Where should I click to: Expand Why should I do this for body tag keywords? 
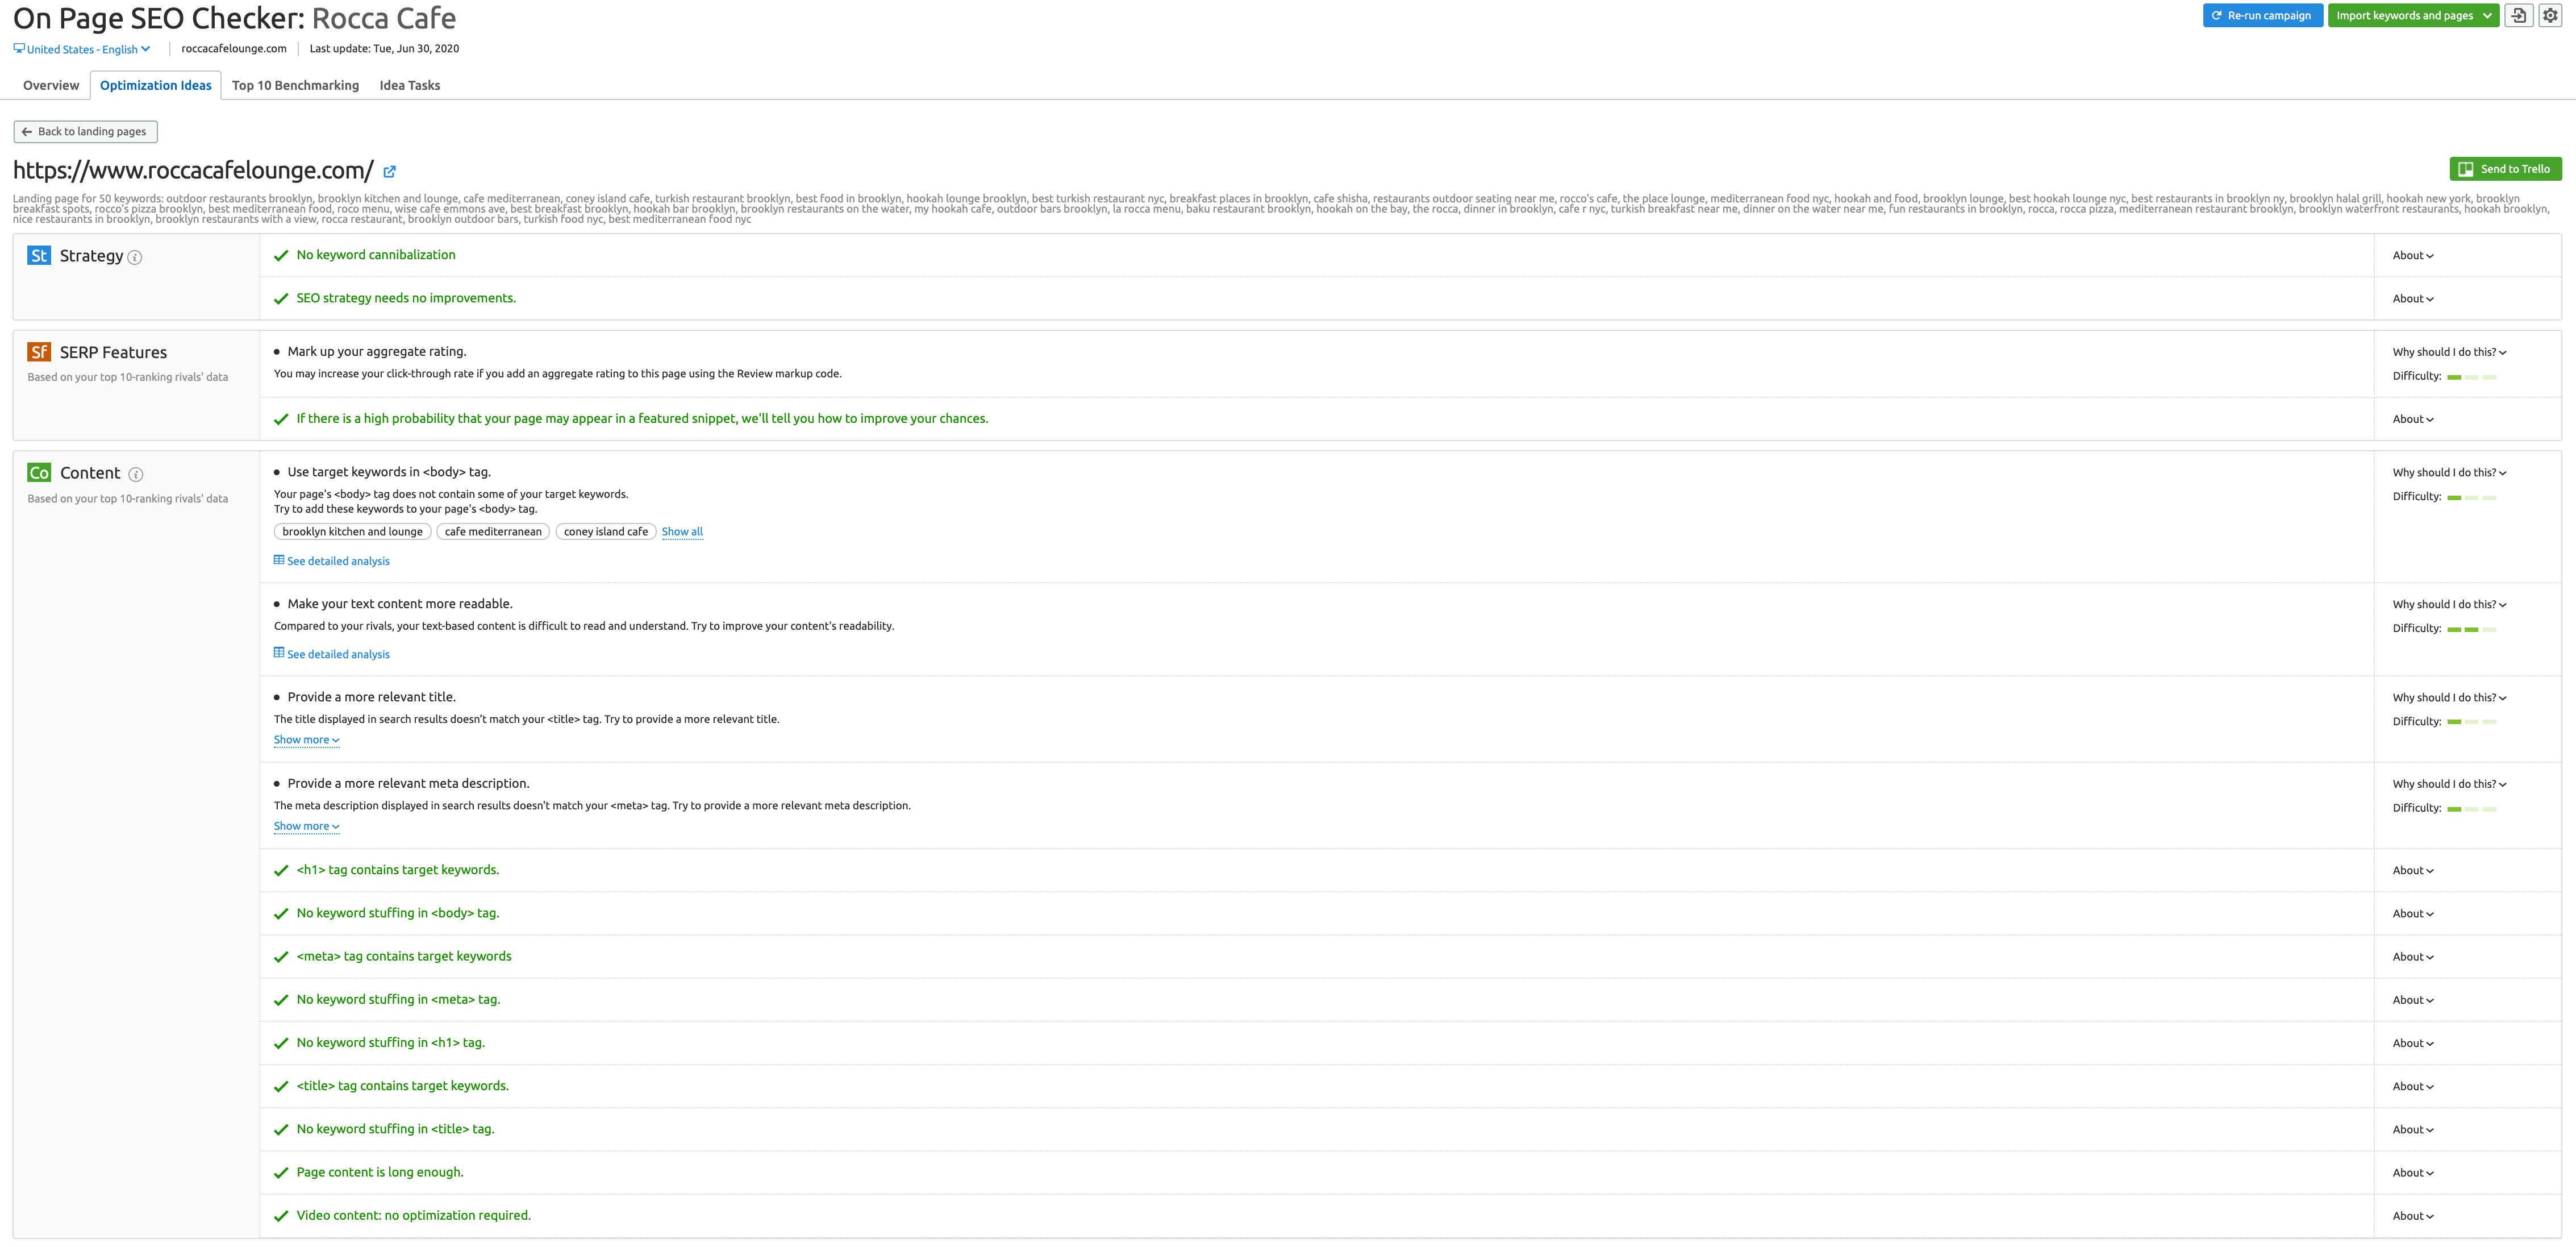(2449, 473)
